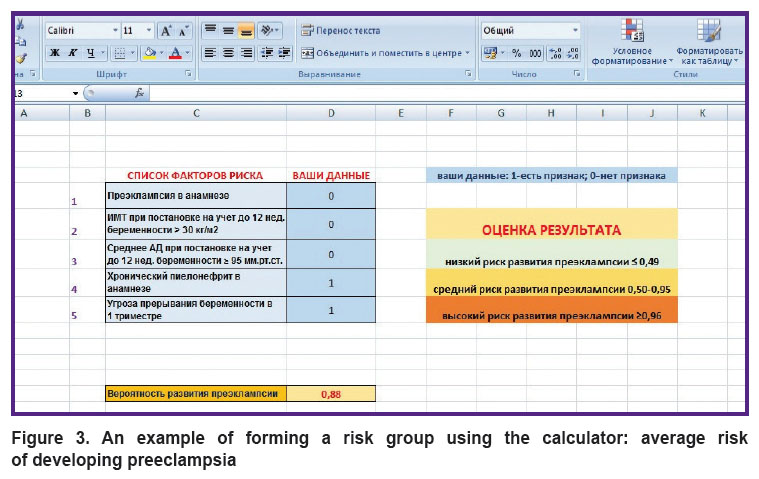This screenshot has height=479, width=759.
Task: Open the font size 11 dropdown
Action: (x=149, y=30)
